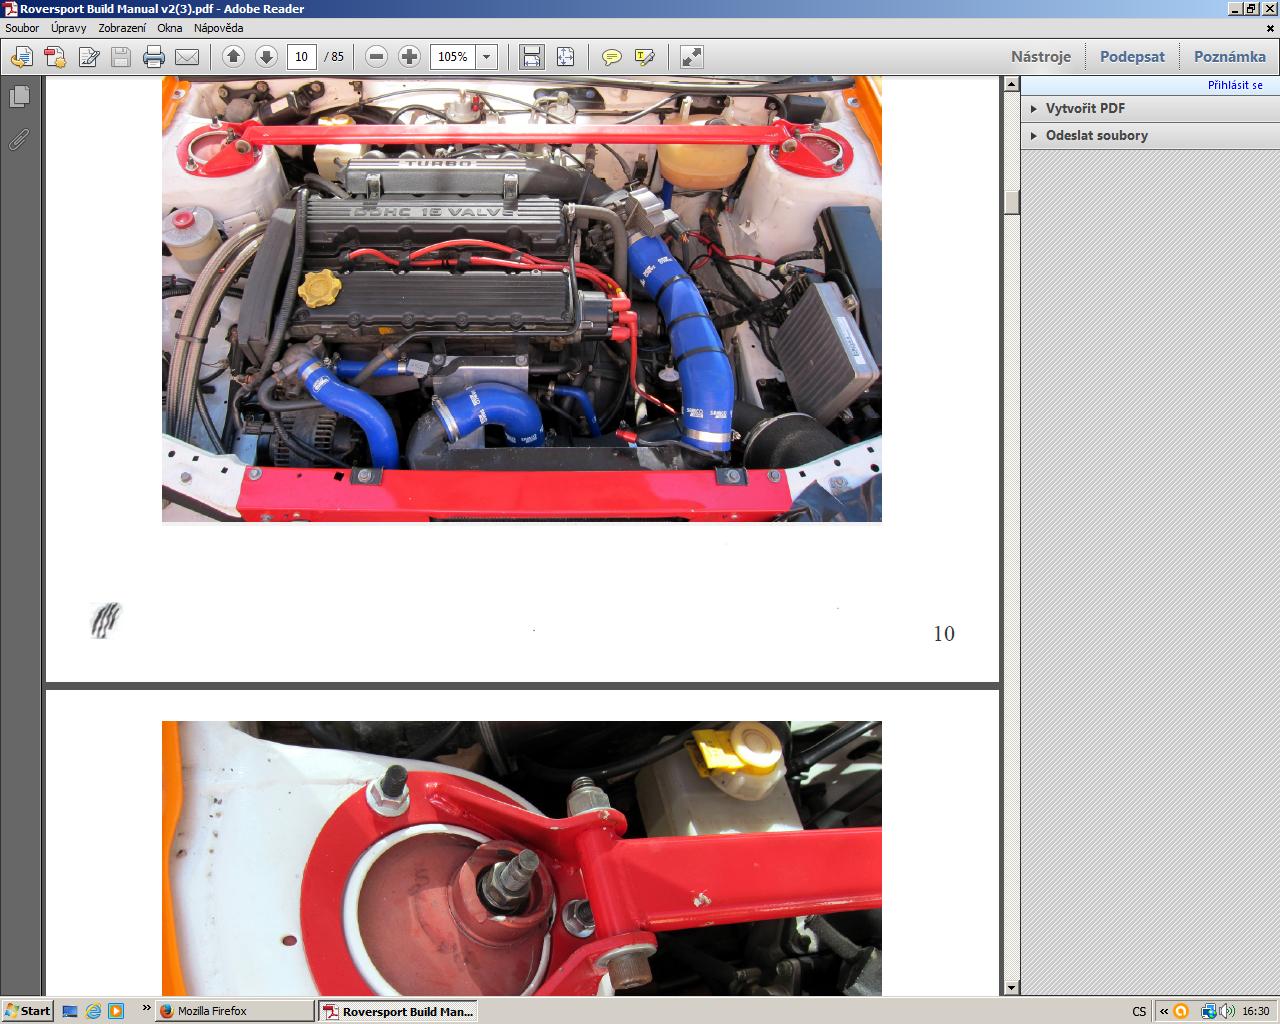Zoom out with the minus button
The height and width of the screenshot is (1024, 1280).
click(376, 57)
